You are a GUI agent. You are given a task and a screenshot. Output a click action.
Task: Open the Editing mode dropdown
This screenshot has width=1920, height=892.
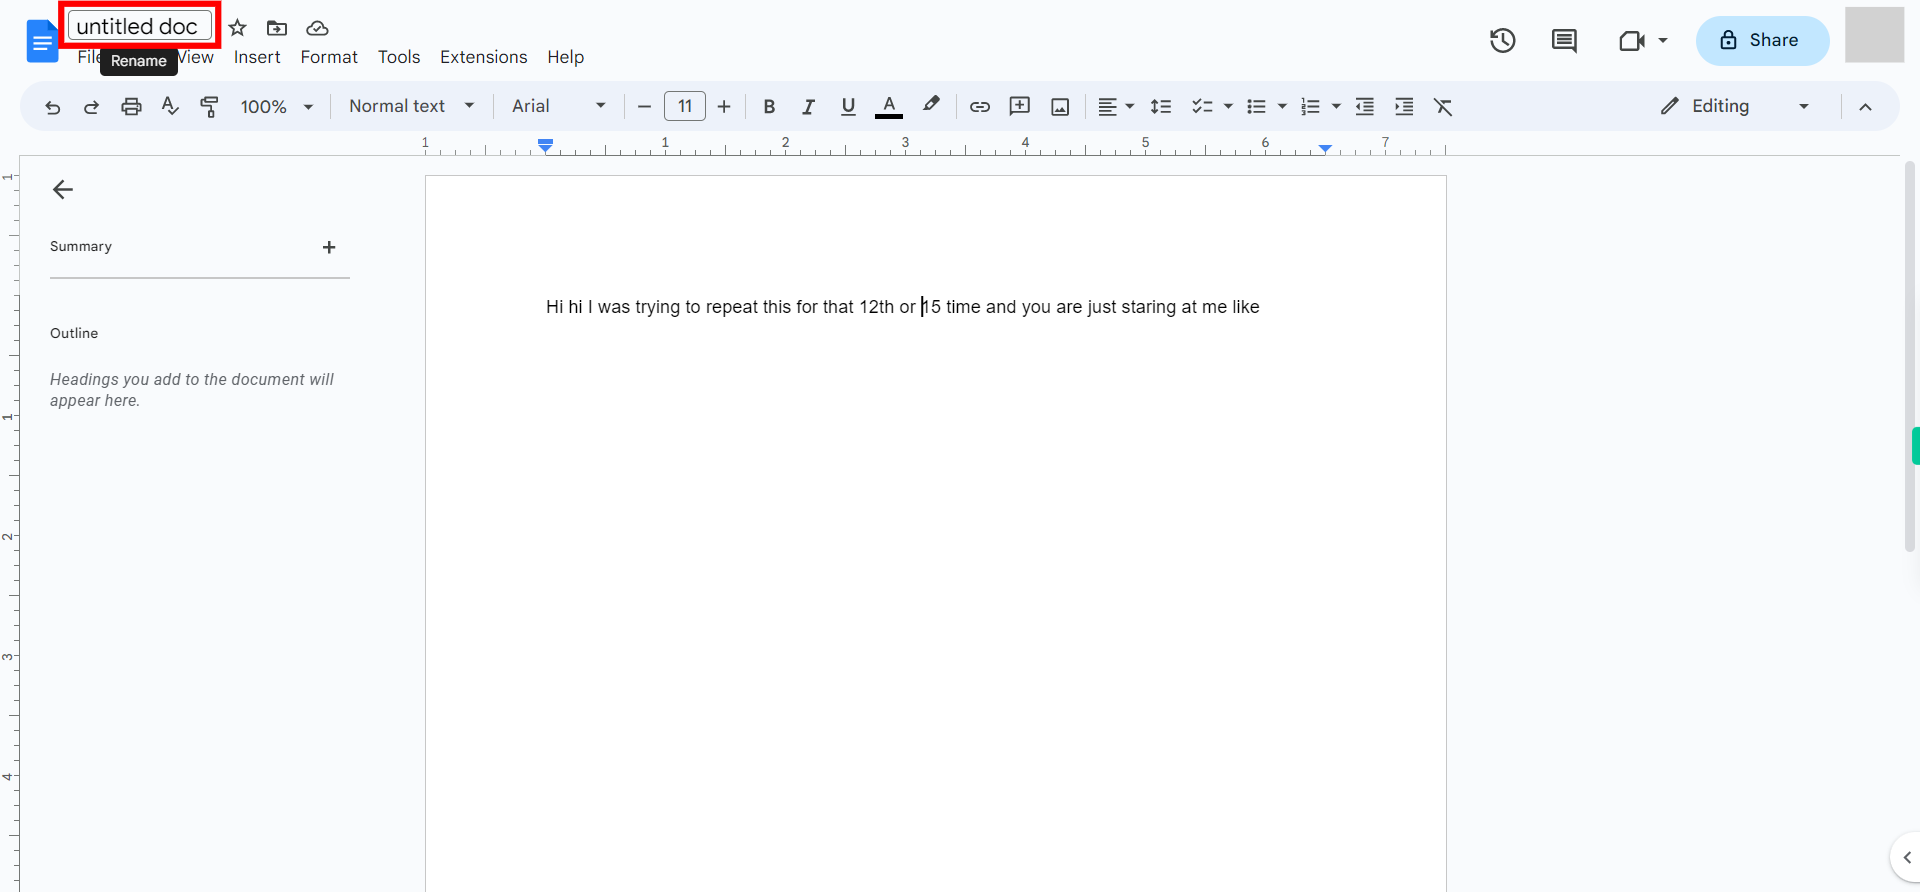point(1735,106)
